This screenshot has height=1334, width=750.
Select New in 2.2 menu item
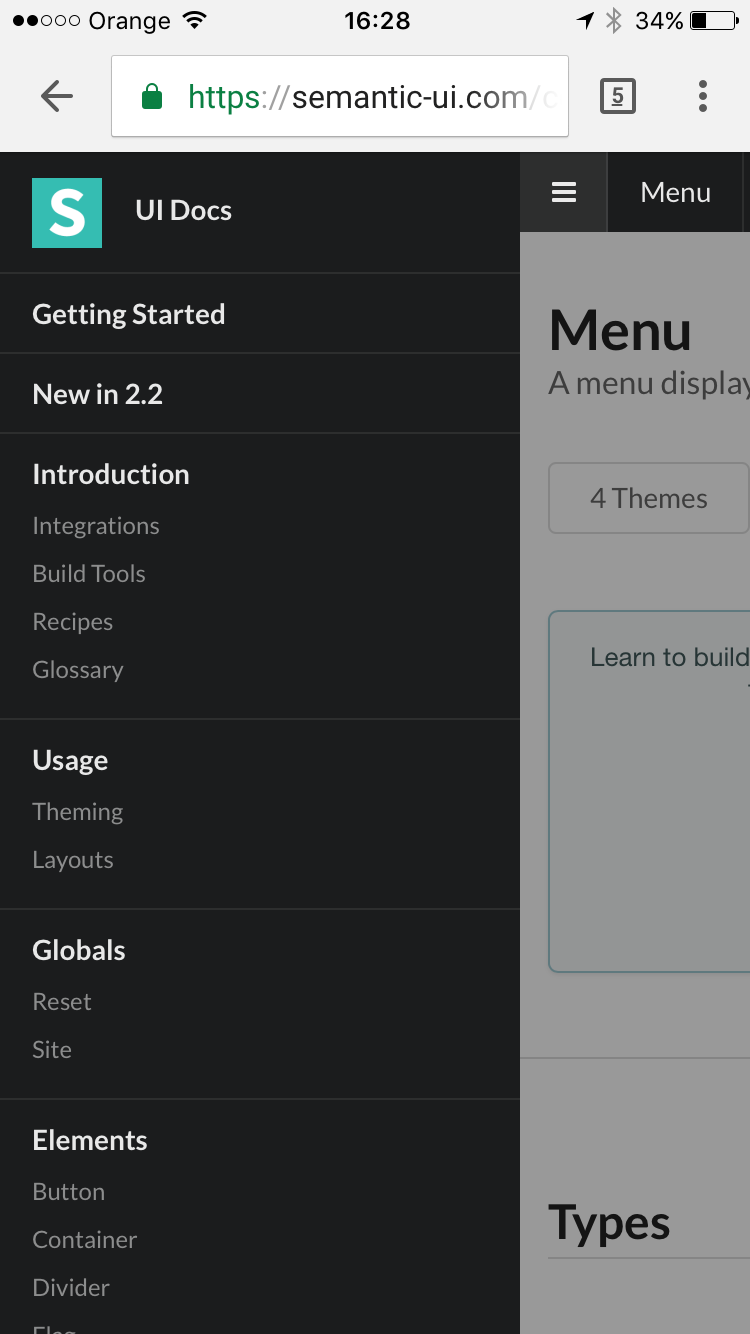98,394
